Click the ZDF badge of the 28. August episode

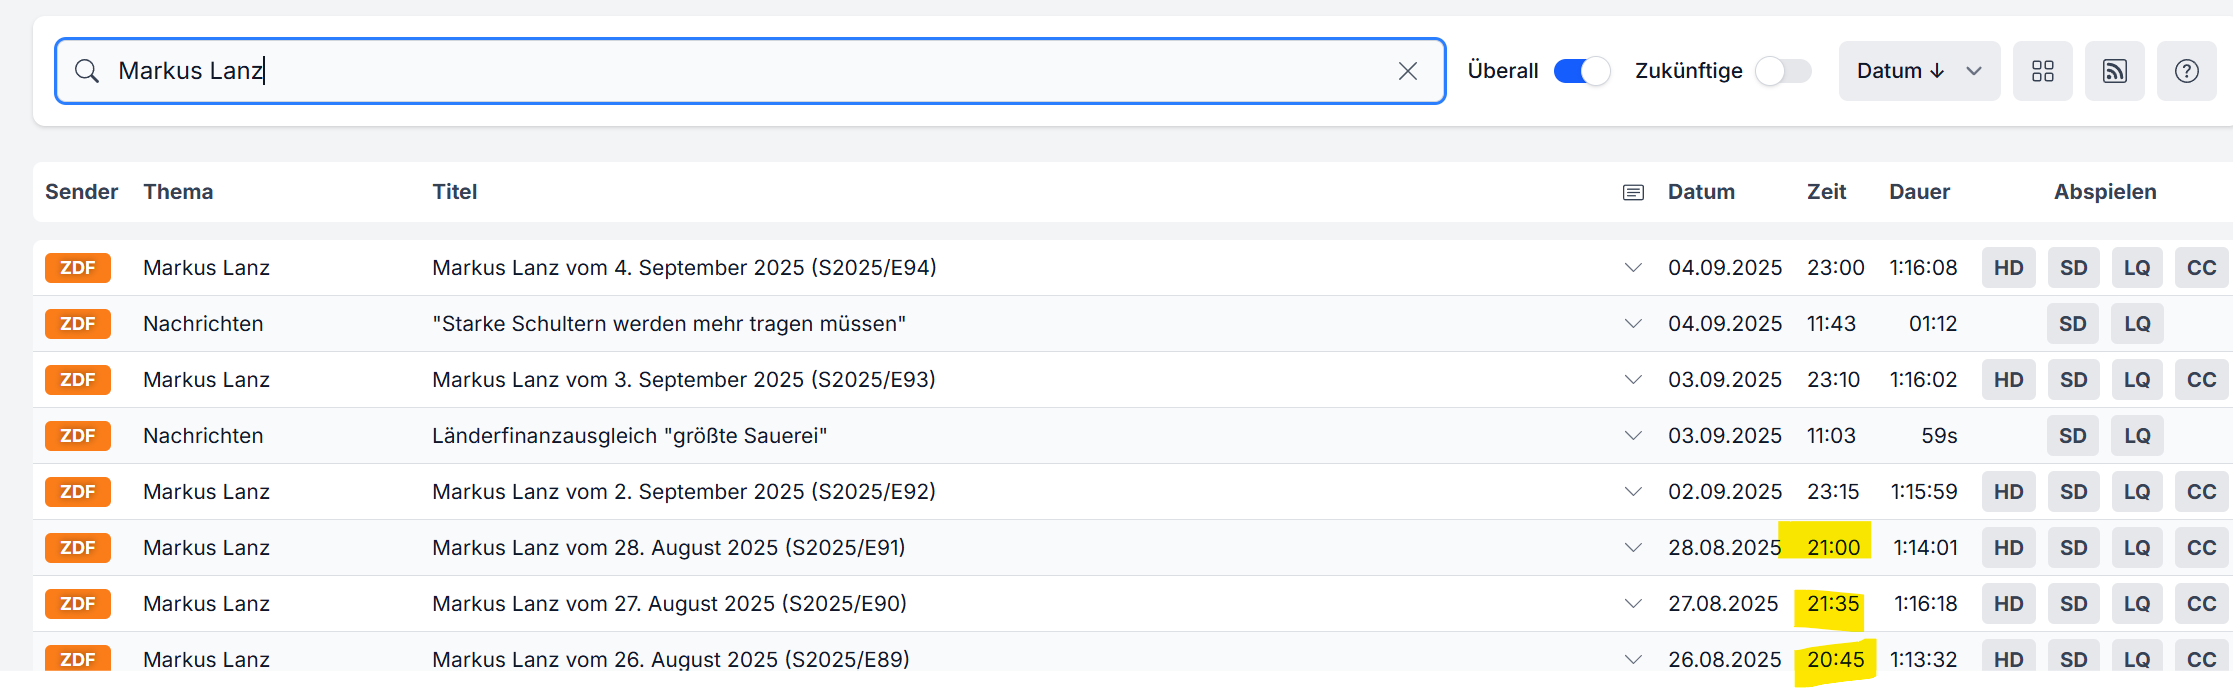(78, 548)
